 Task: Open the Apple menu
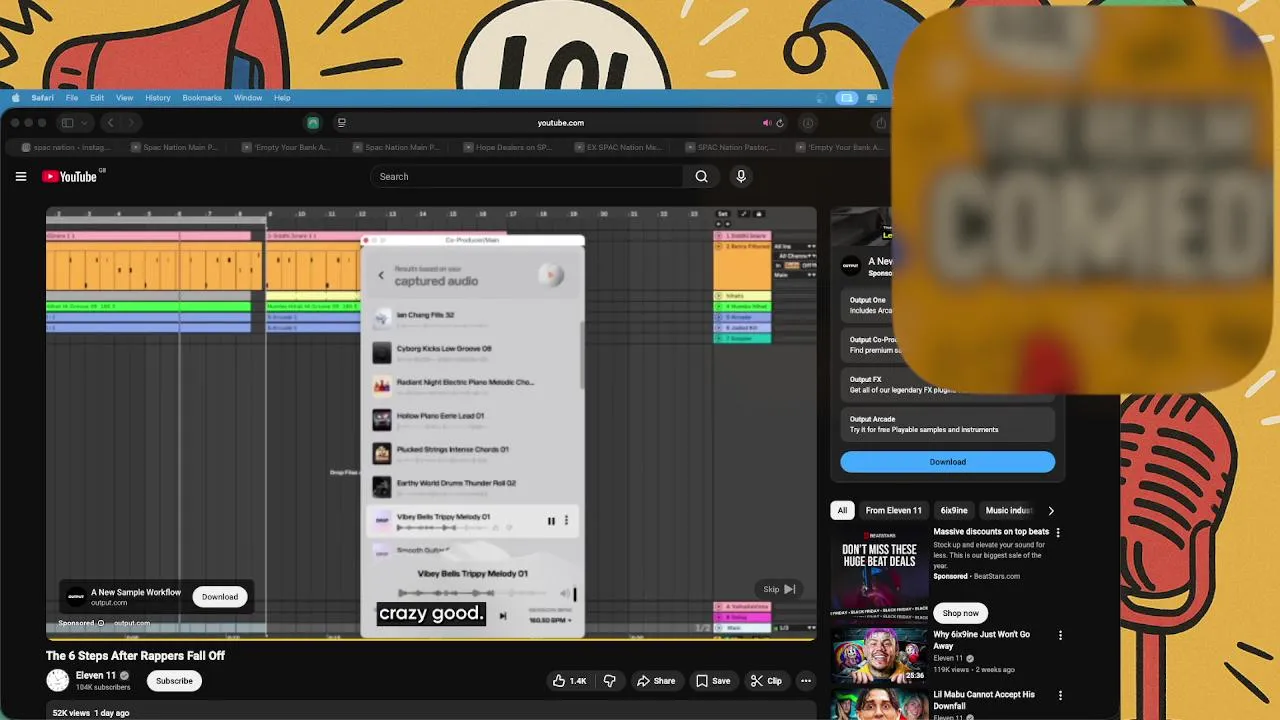[15, 98]
